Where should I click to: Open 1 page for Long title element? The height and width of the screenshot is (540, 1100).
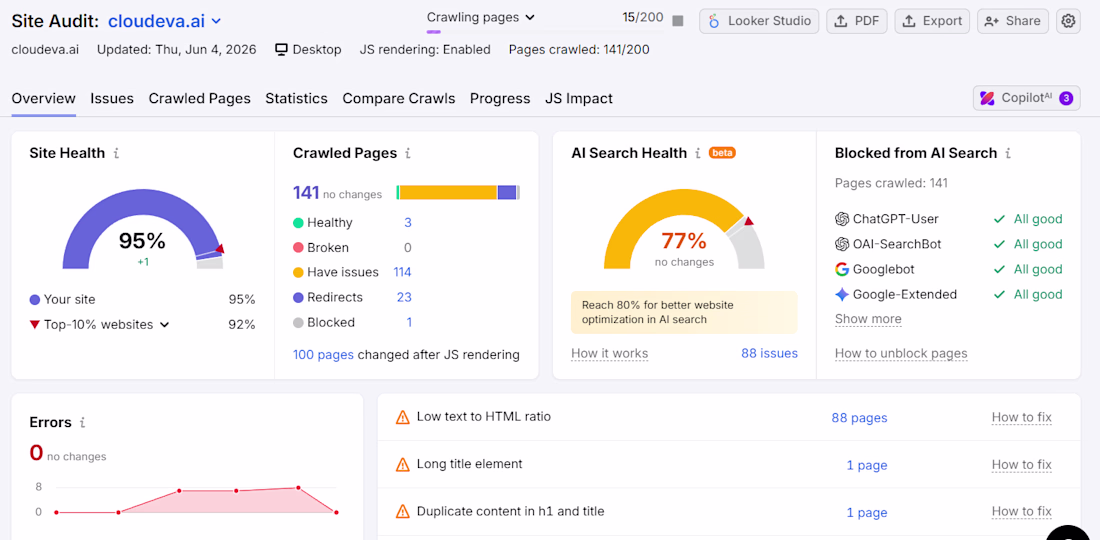tap(867, 465)
